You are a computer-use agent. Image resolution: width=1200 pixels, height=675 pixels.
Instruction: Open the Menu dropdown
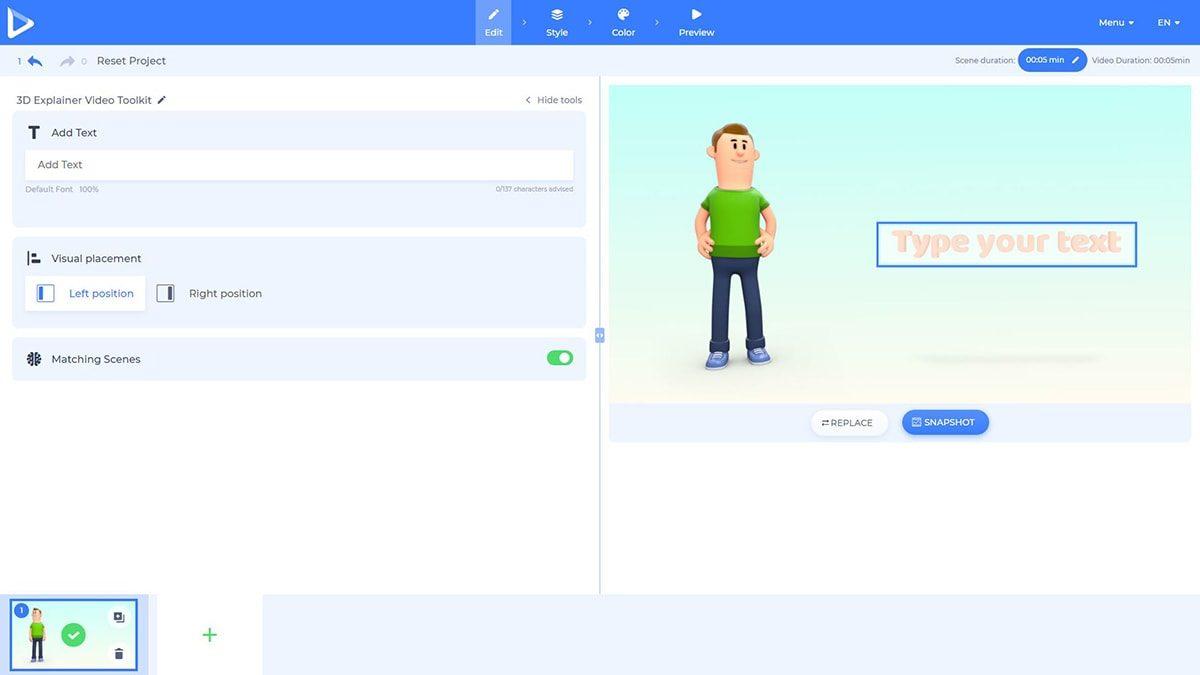pos(1116,22)
